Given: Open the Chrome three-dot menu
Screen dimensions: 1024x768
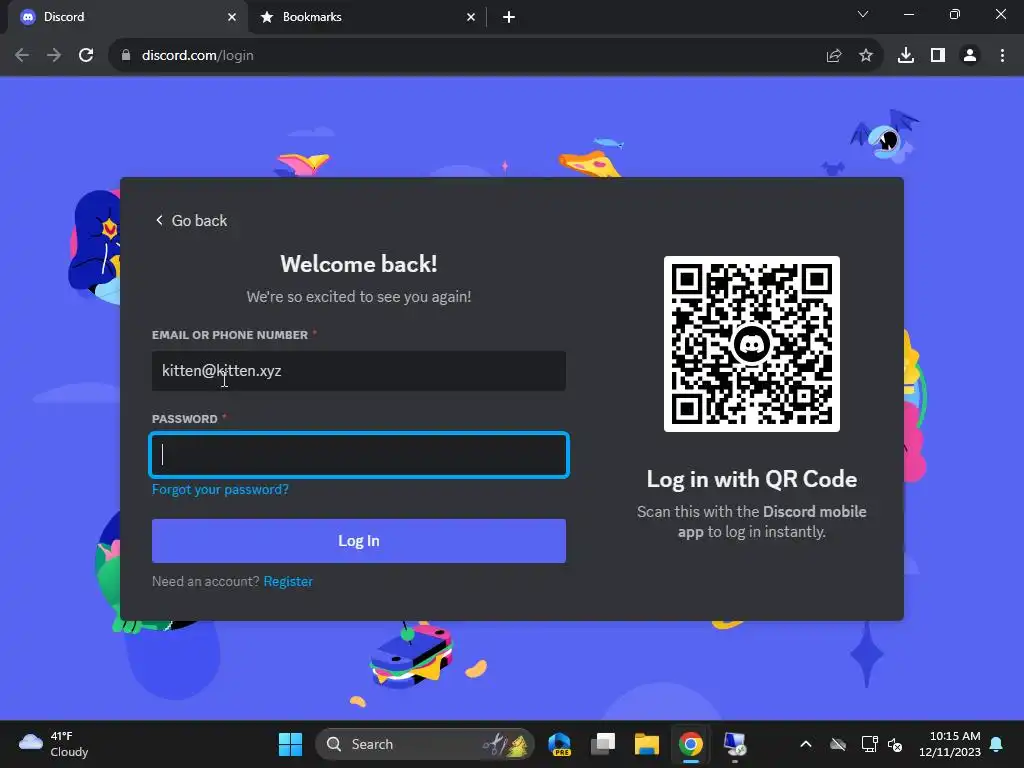Looking at the screenshot, I should click(1002, 56).
